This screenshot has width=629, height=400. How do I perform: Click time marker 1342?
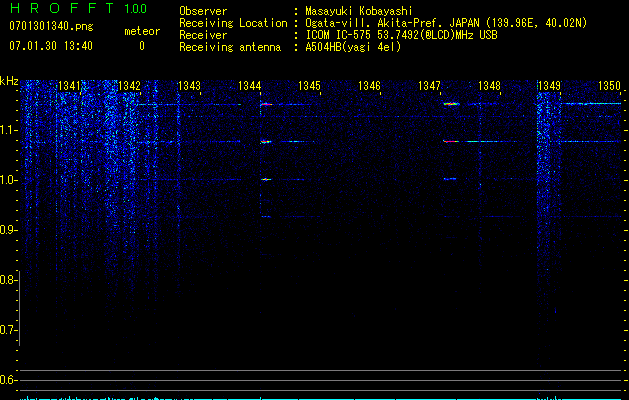130,85
